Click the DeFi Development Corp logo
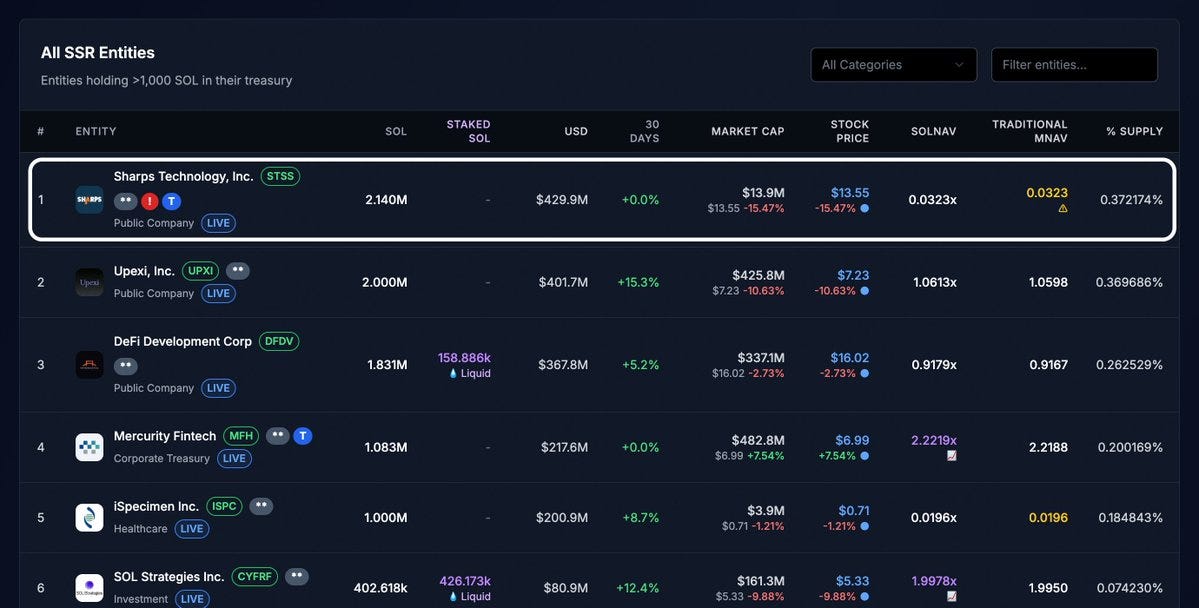1199x608 pixels. 89,365
